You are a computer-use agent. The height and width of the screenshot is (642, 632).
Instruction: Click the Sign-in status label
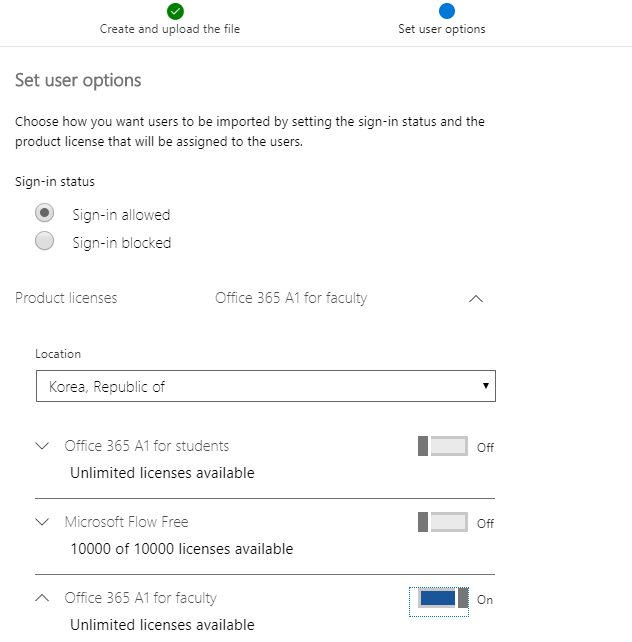click(55, 181)
